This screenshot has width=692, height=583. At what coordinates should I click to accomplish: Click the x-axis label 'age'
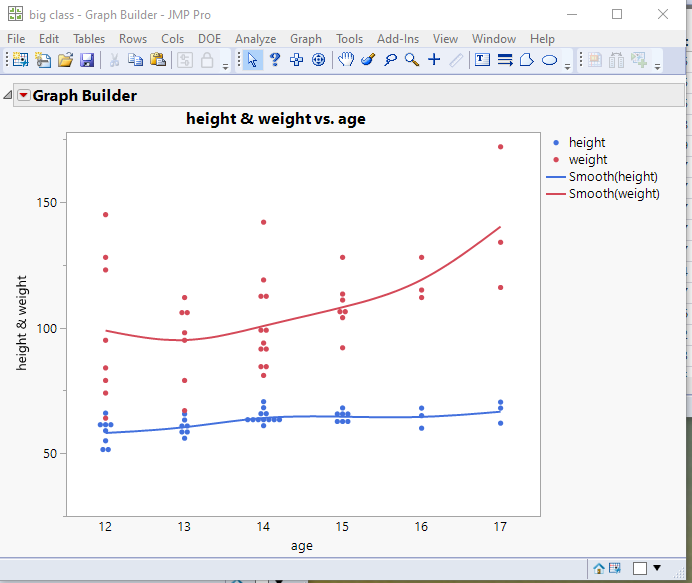pos(302,546)
